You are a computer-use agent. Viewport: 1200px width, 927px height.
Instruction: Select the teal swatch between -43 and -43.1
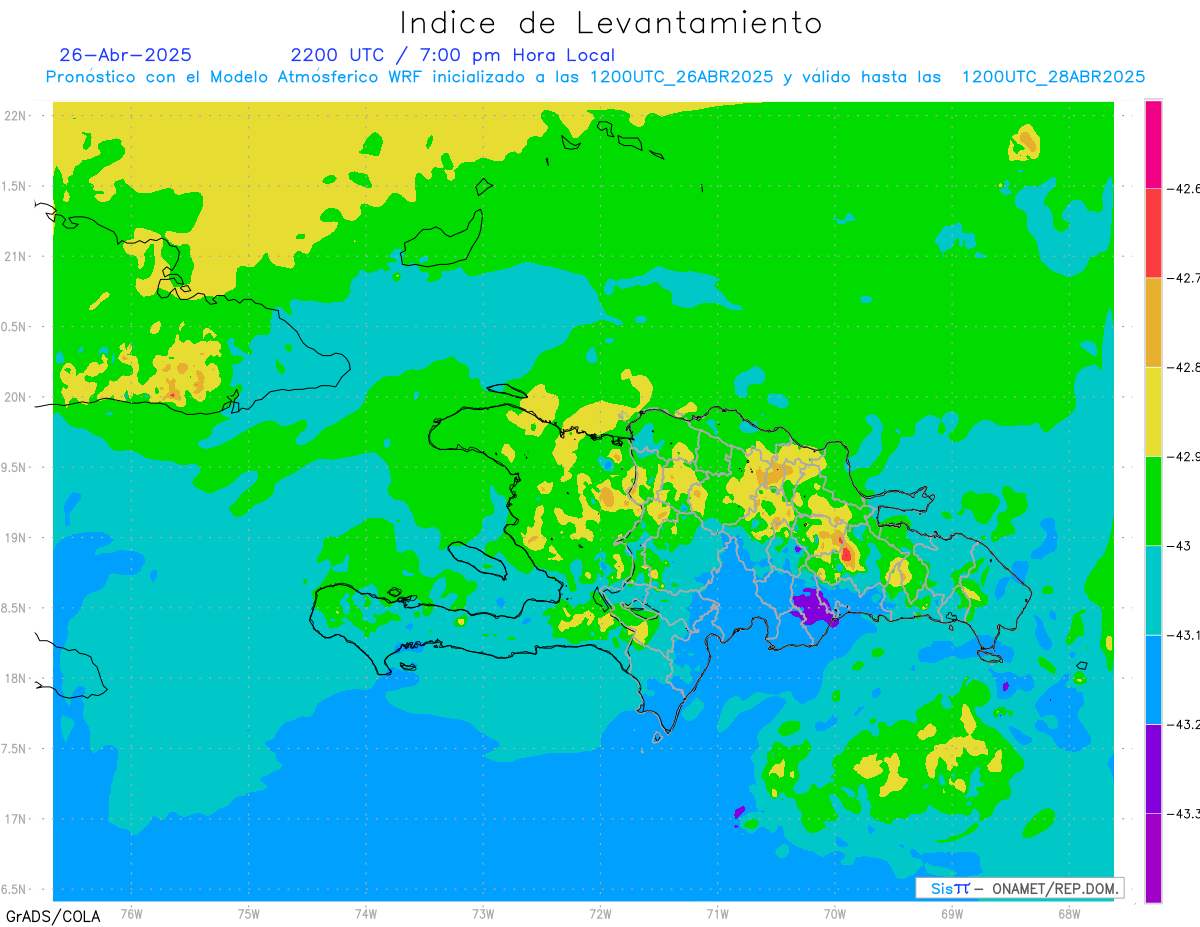[x=1153, y=590]
